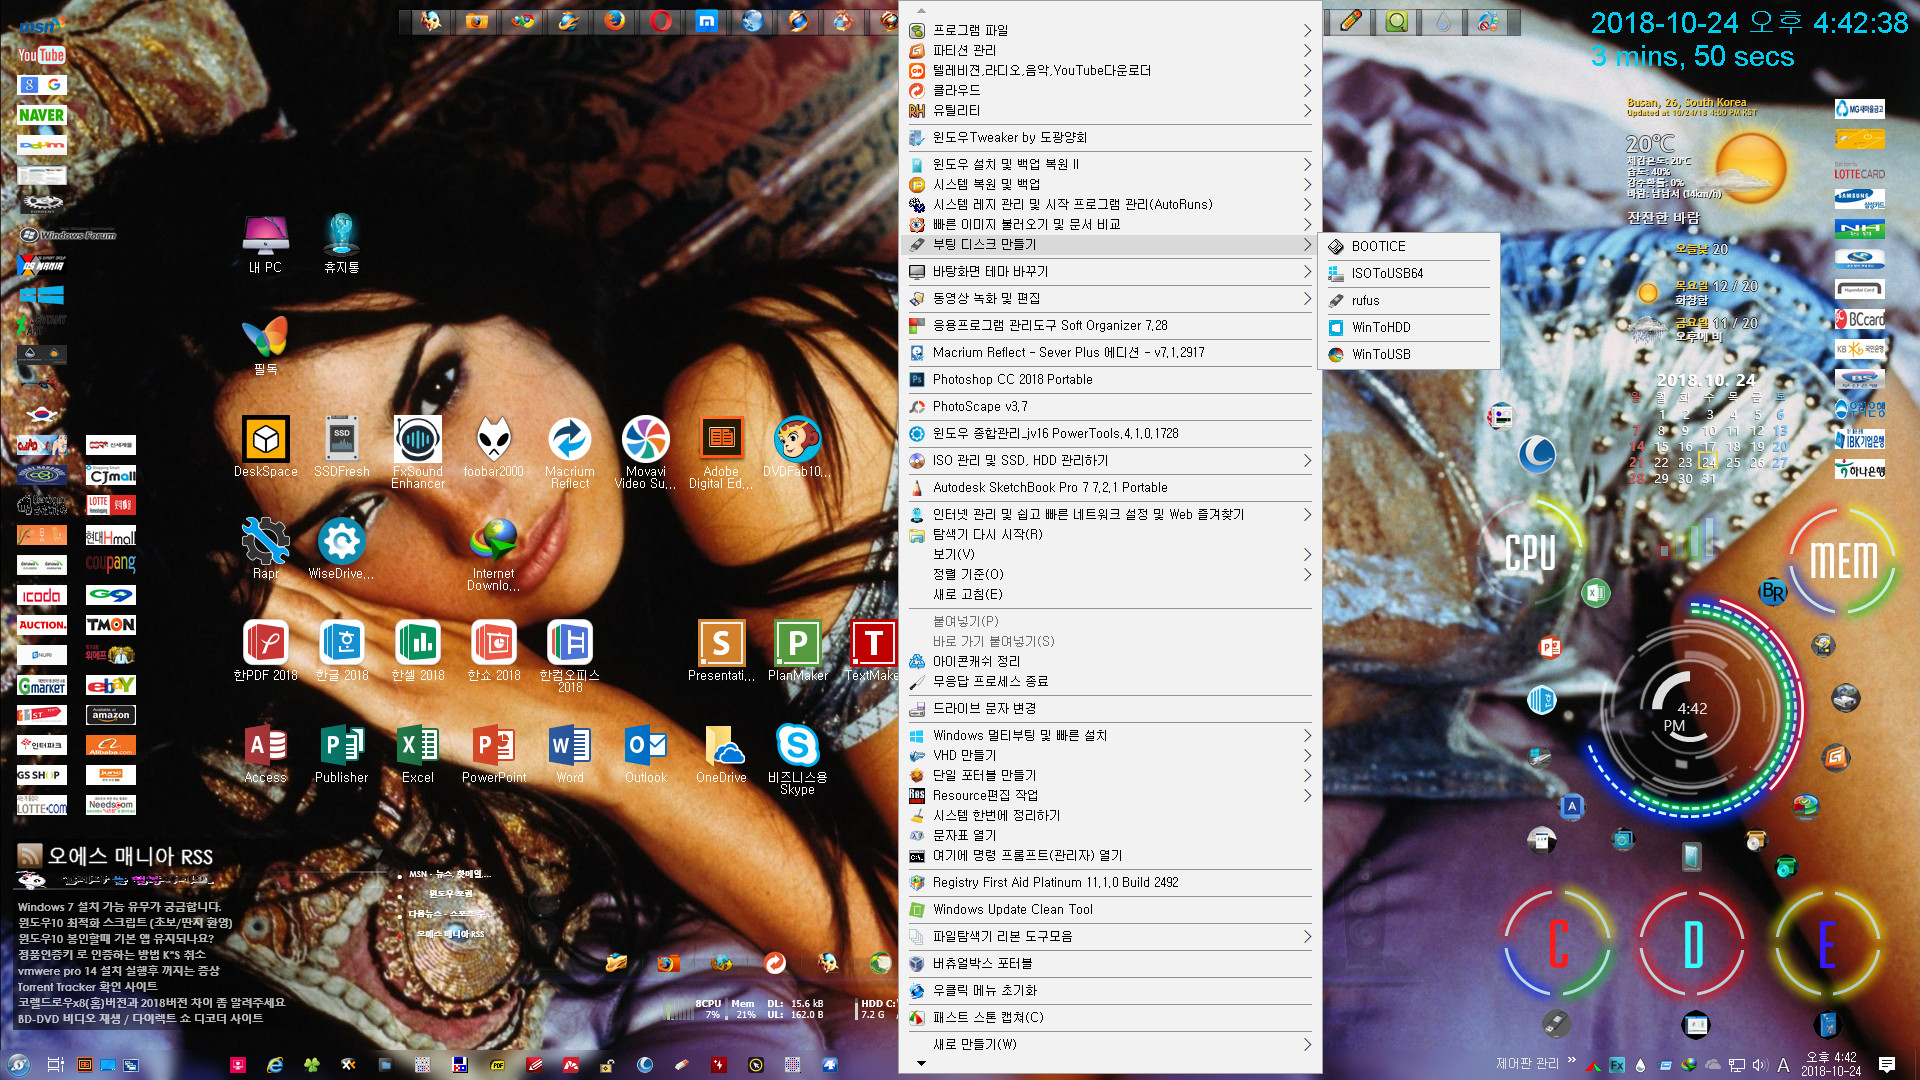1920x1080 pixels.
Task: Launch SSDFresh desktop shortcut
Action: tap(341, 447)
